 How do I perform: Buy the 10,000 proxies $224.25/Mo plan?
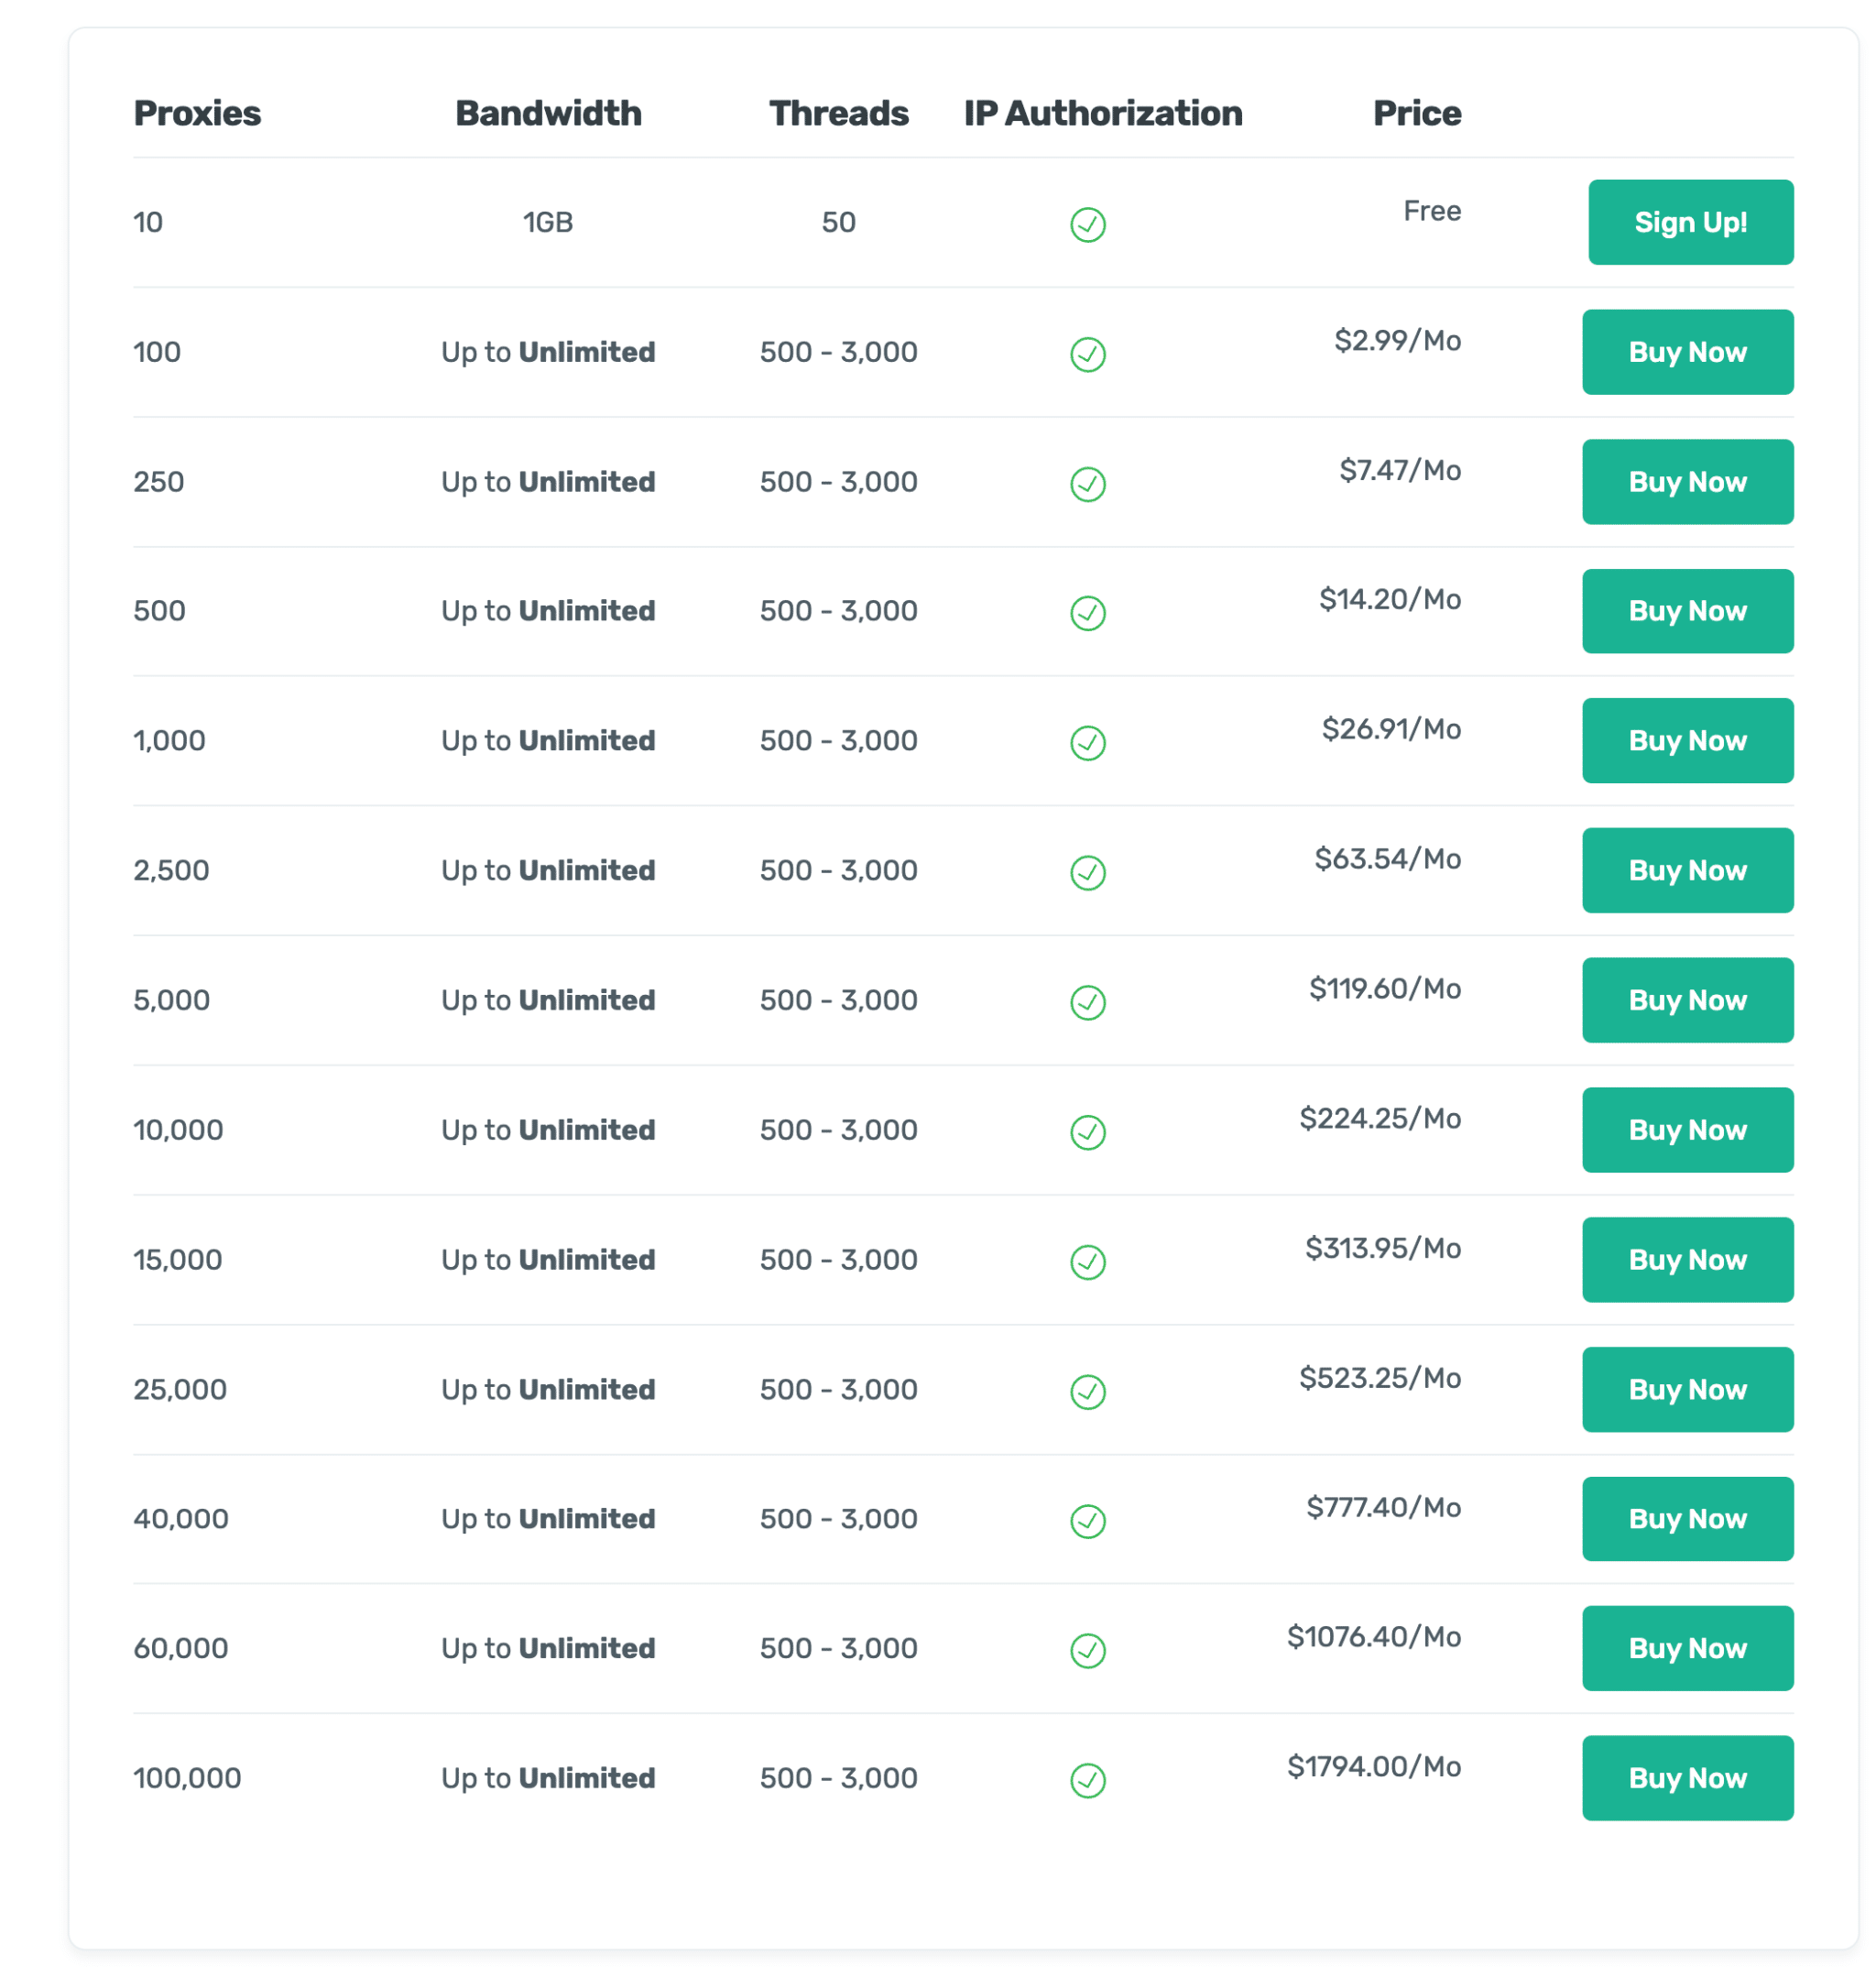(x=1687, y=1130)
